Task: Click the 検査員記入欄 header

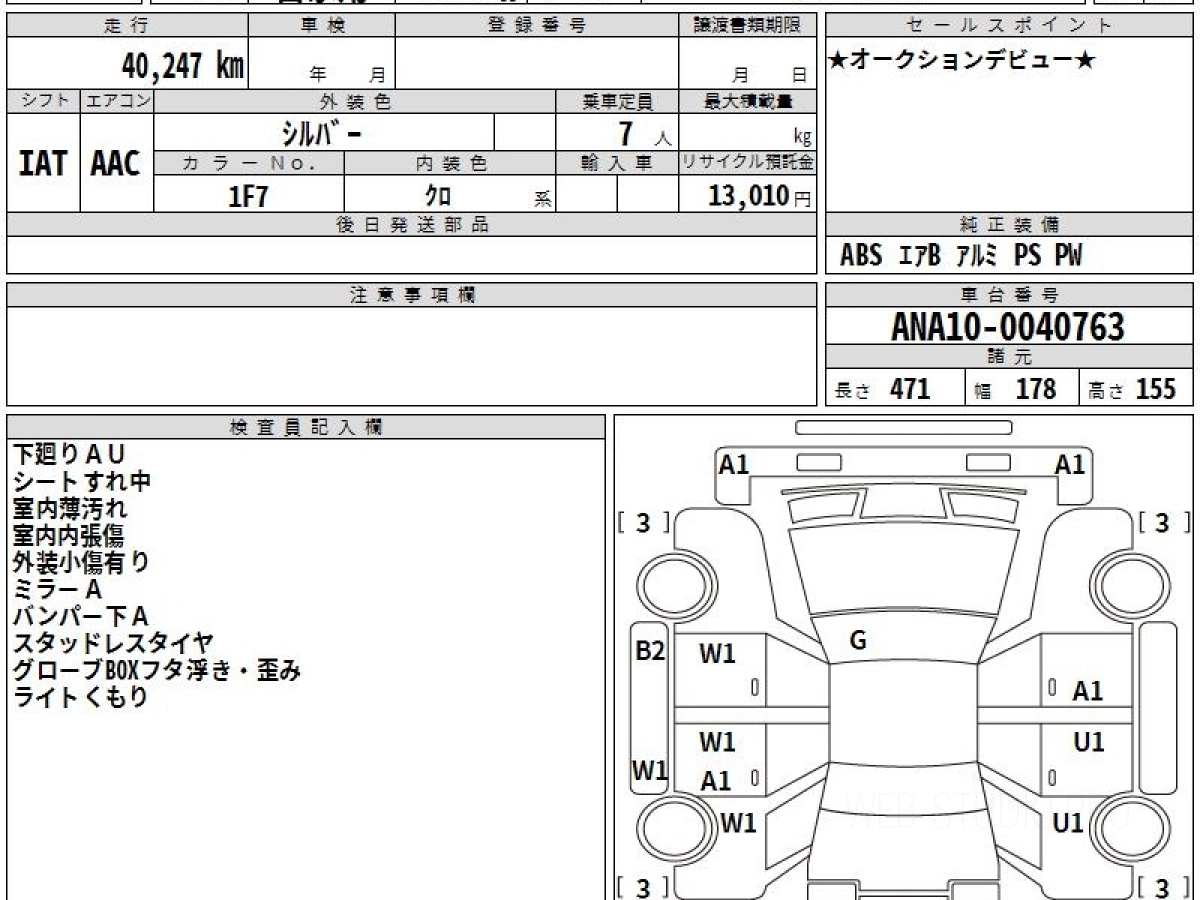Action: click(x=306, y=427)
